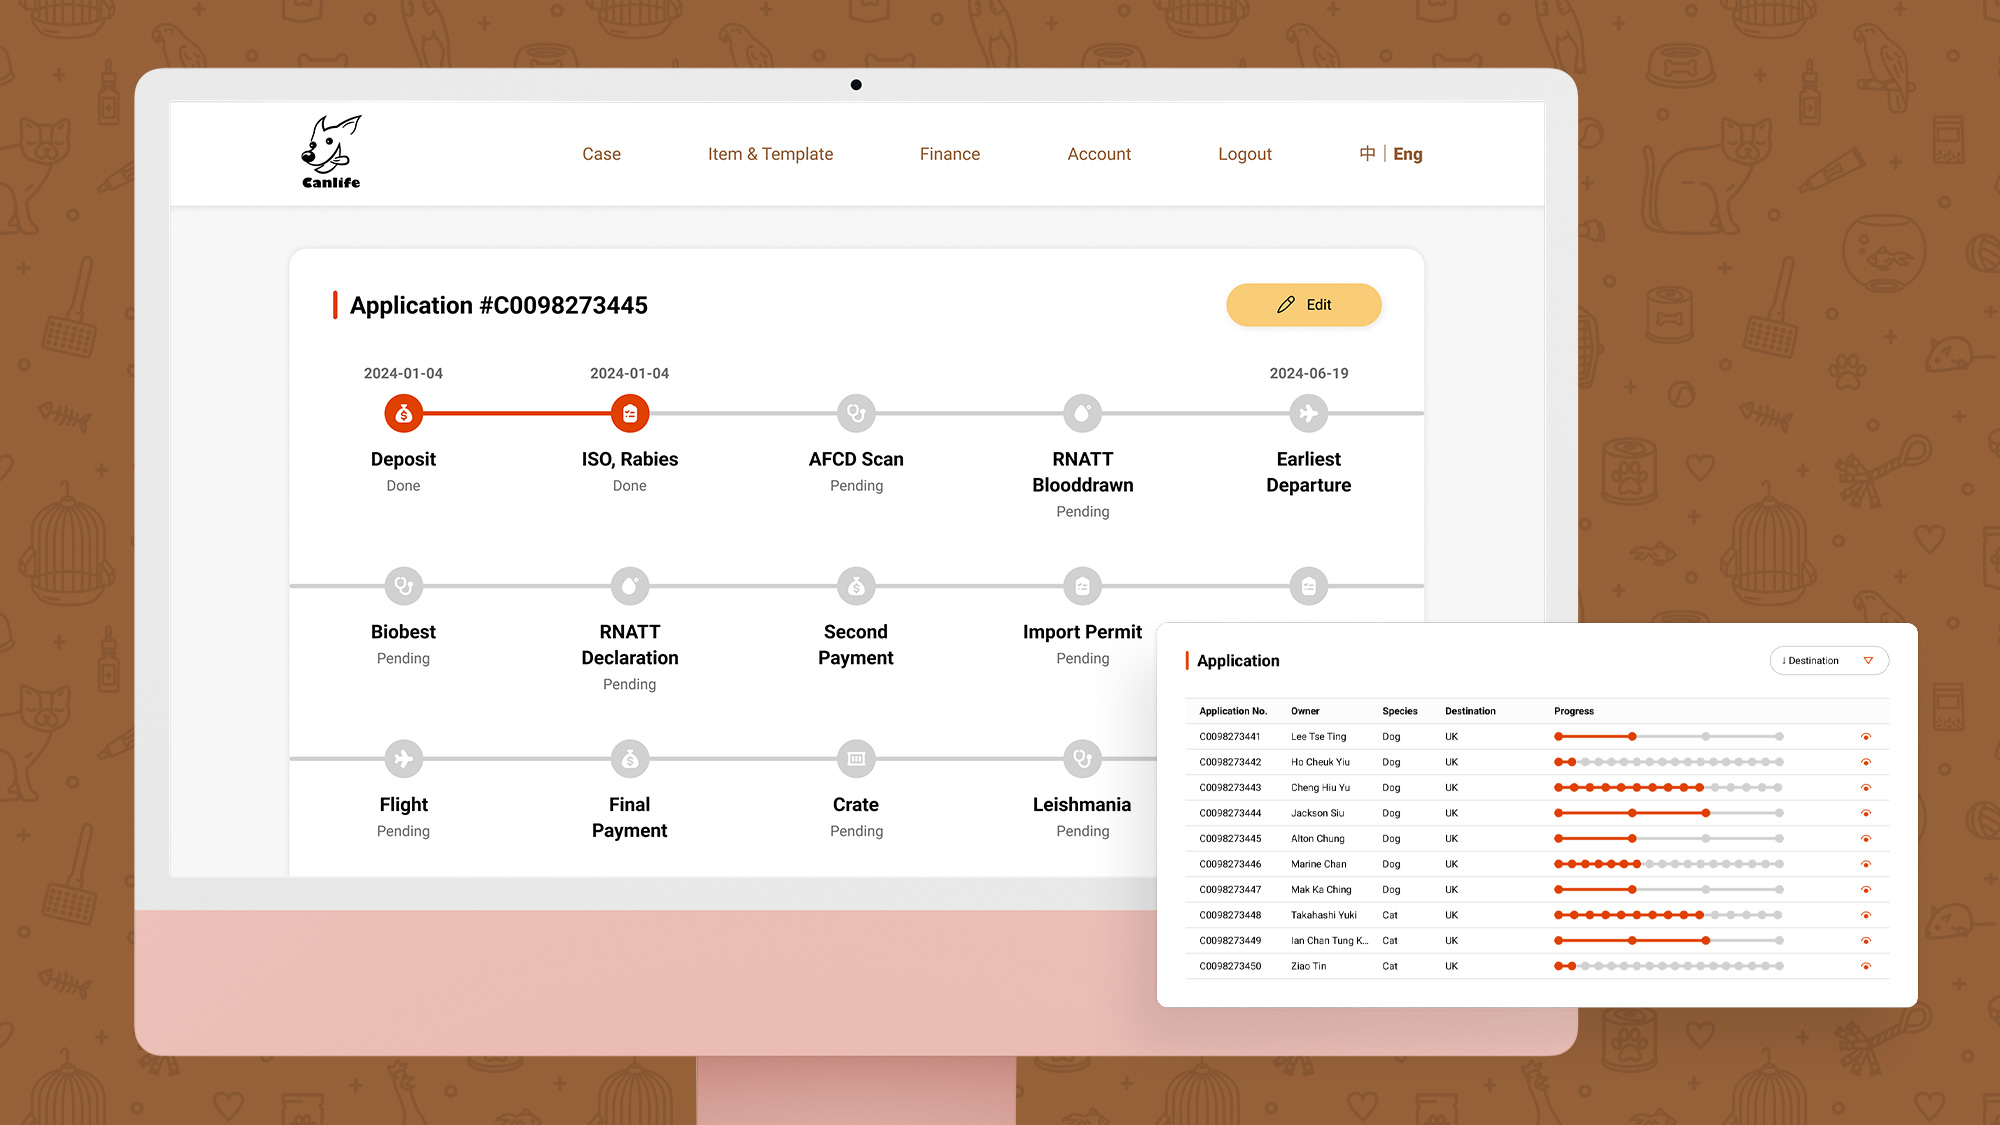Image resolution: width=2000 pixels, height=1125 pixels.
Task: Open the Item & Template menu
Action: 770,154
